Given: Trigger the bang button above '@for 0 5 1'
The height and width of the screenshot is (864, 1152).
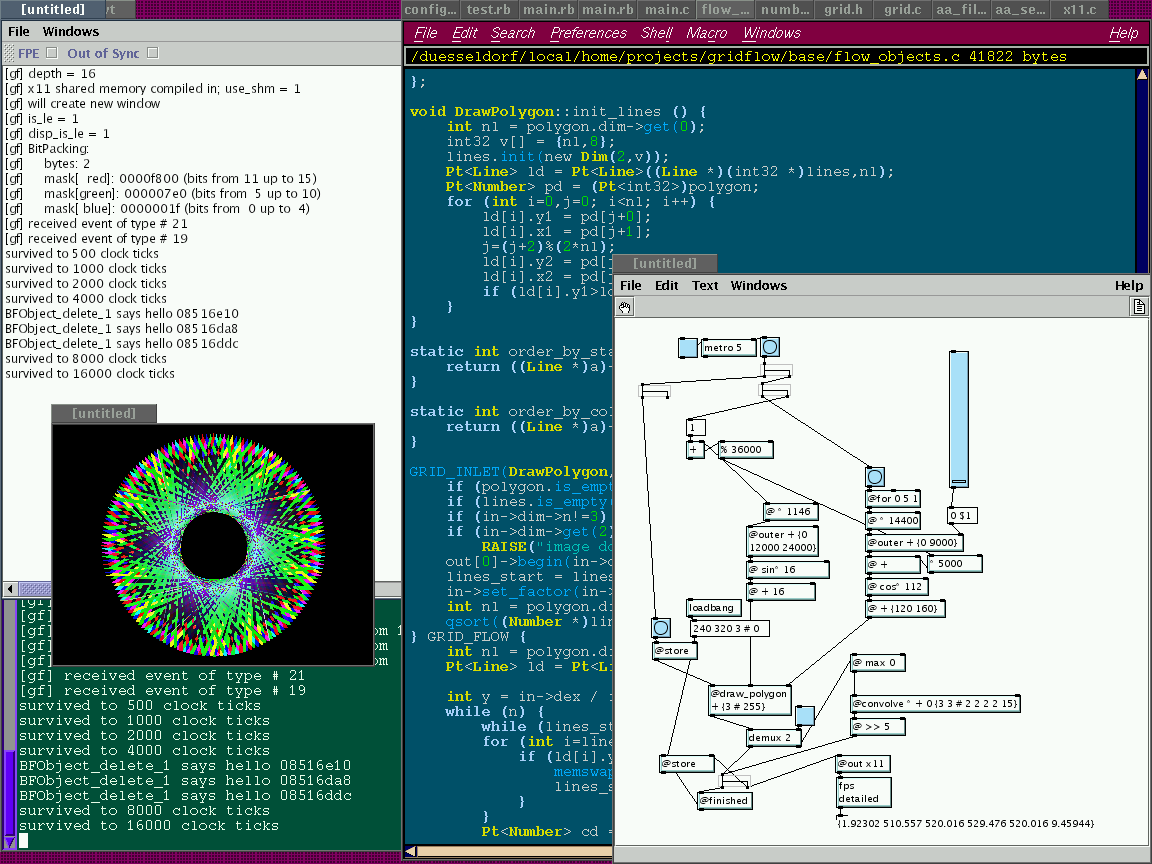Looking at the screenshot, I should click(875, 478).
